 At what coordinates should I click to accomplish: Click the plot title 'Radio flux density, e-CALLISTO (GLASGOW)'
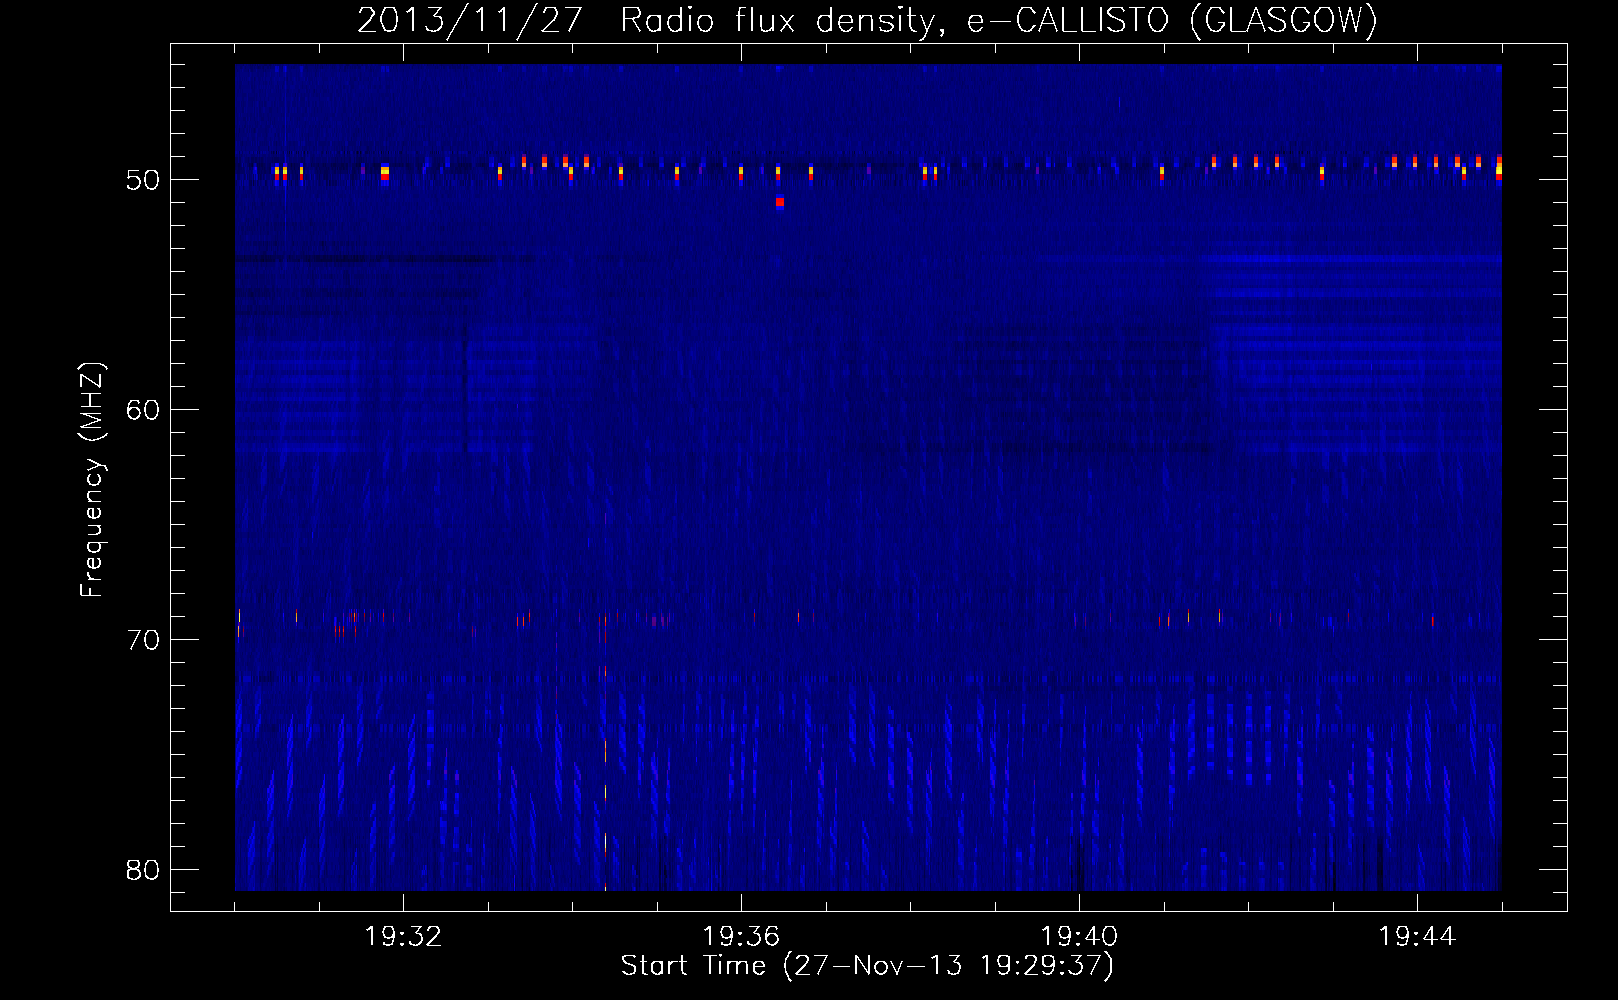[x=998, y=20]
